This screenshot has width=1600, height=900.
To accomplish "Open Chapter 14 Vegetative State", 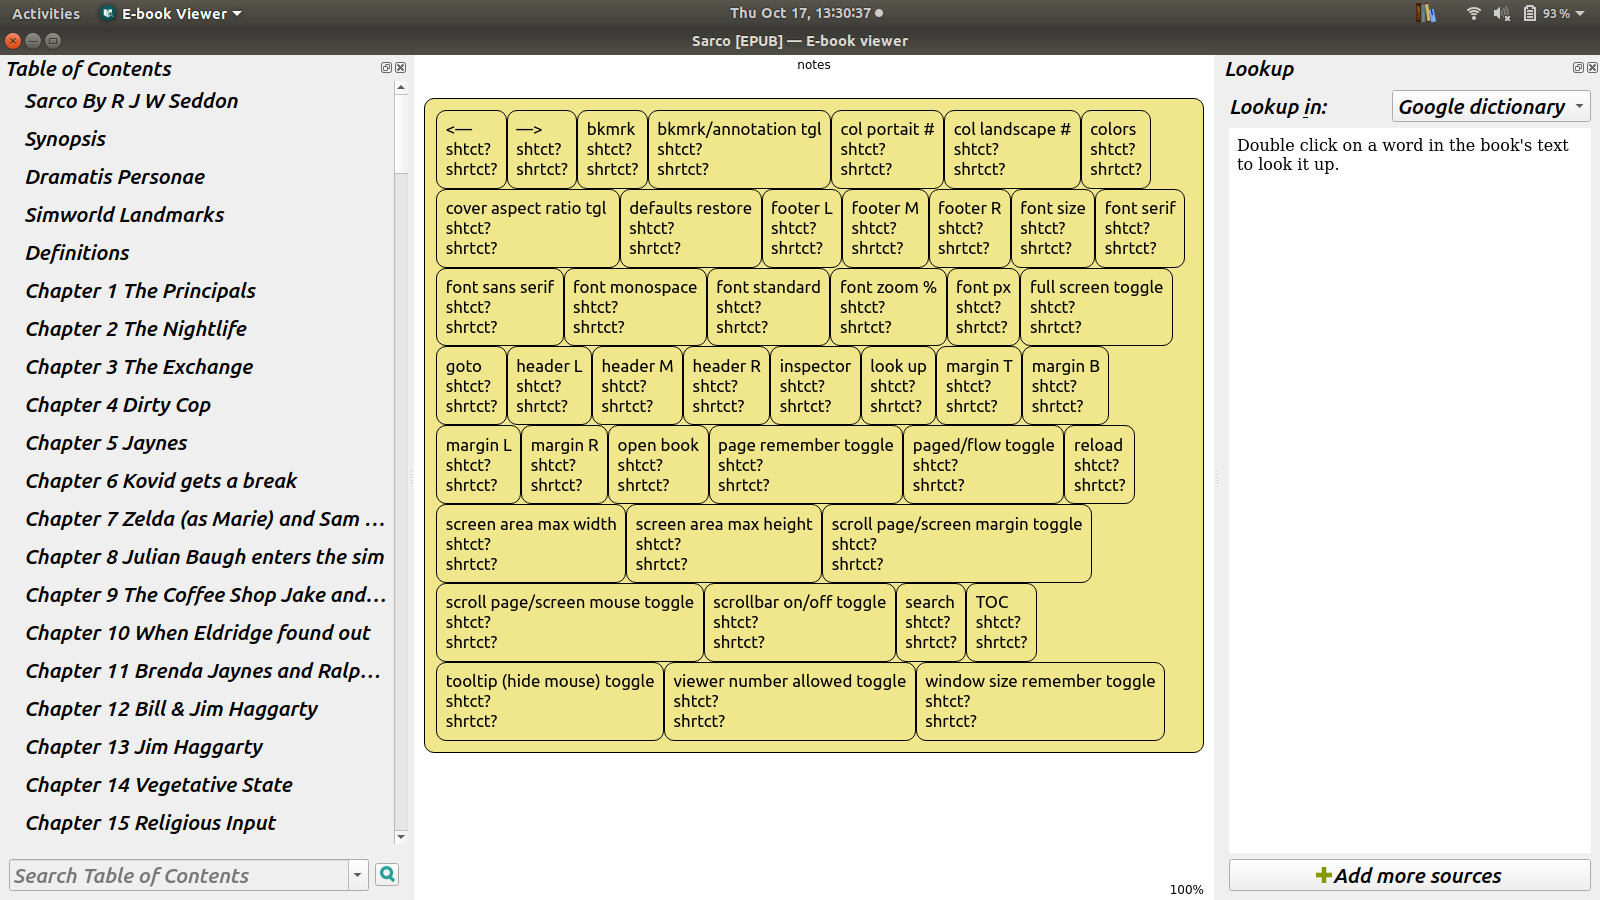I will pos(160,785).
